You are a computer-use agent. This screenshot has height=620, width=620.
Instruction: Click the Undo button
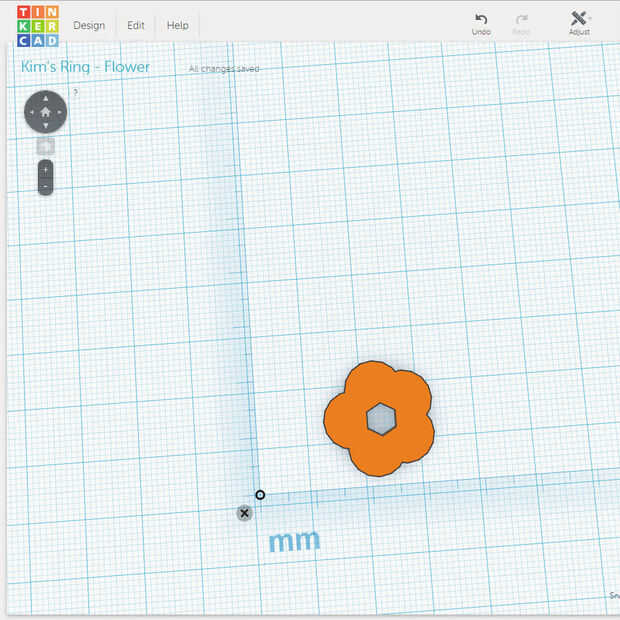481,25
